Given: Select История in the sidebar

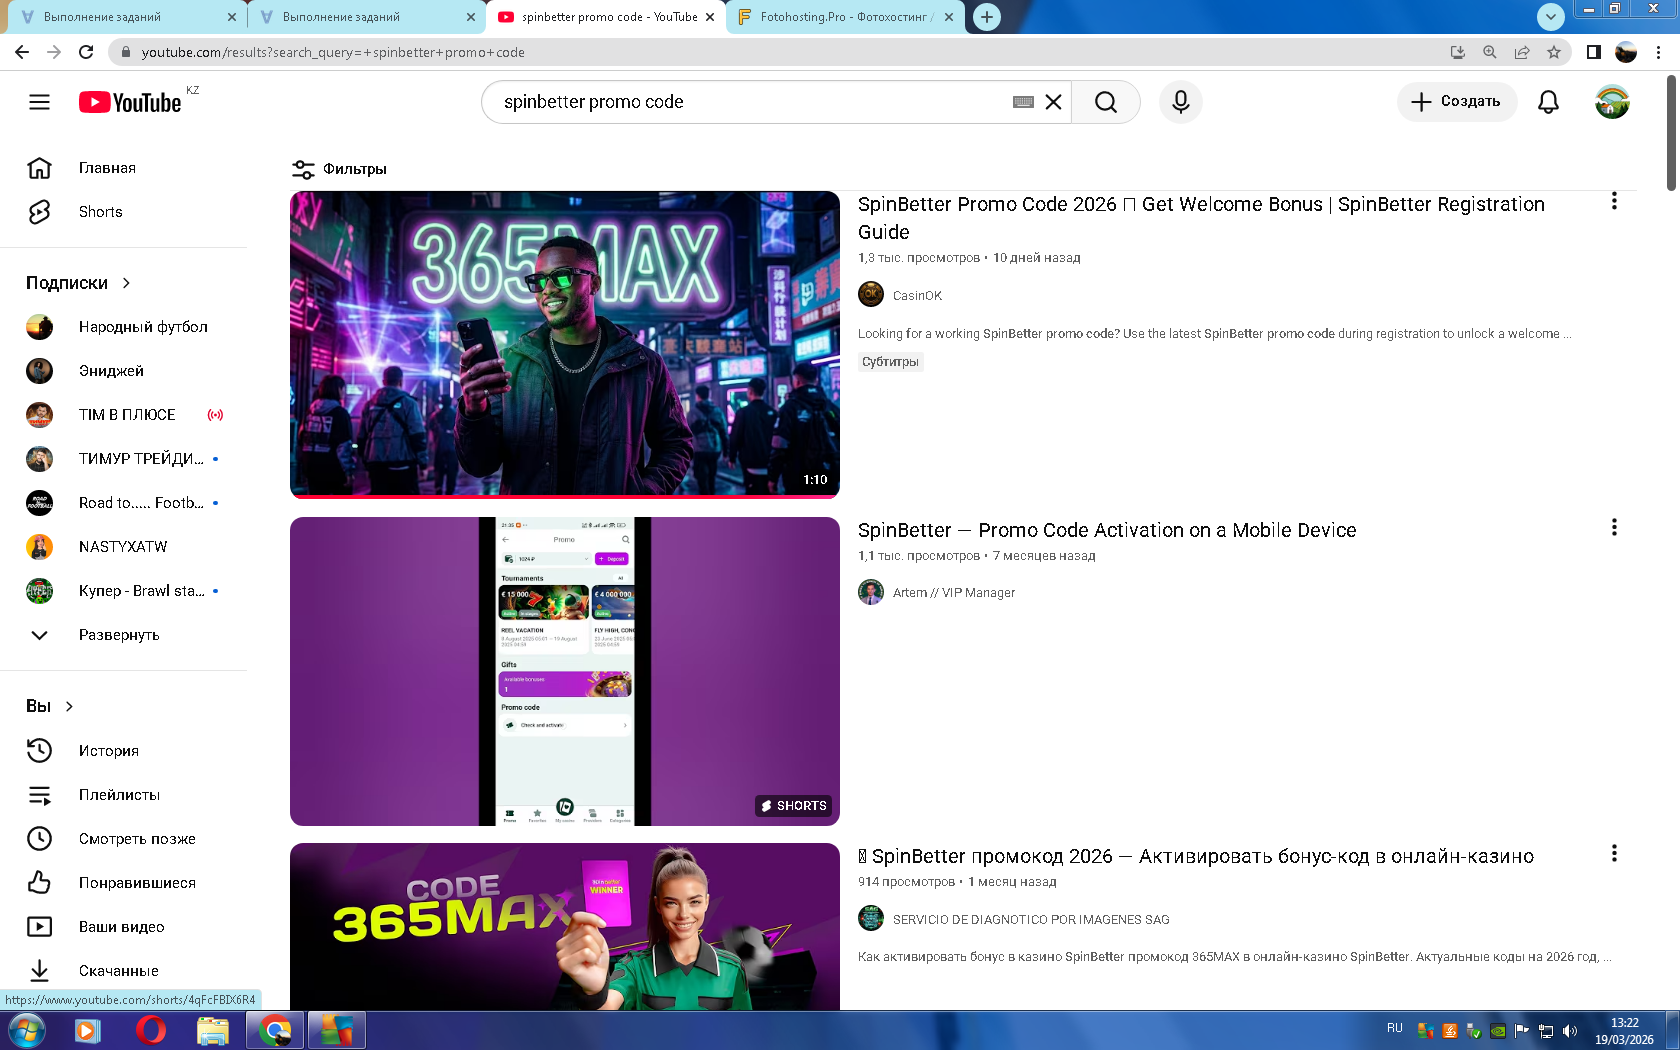Looking at the screenshot, I should (x=108, y=751).
